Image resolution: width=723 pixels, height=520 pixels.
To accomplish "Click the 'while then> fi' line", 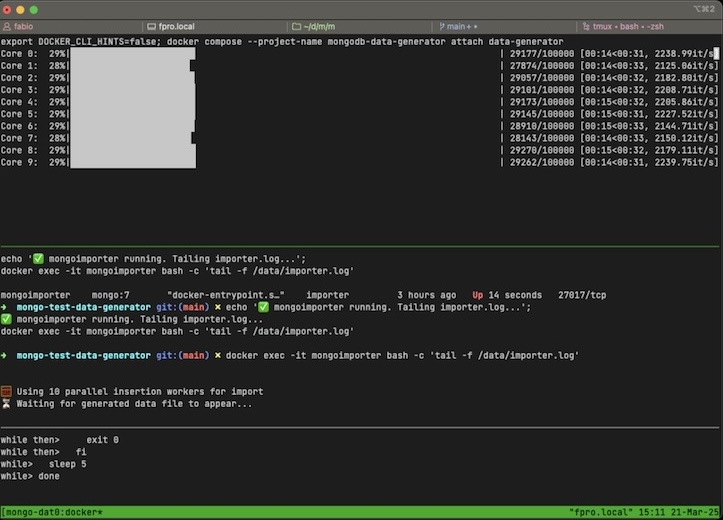I will click(43, 452).
